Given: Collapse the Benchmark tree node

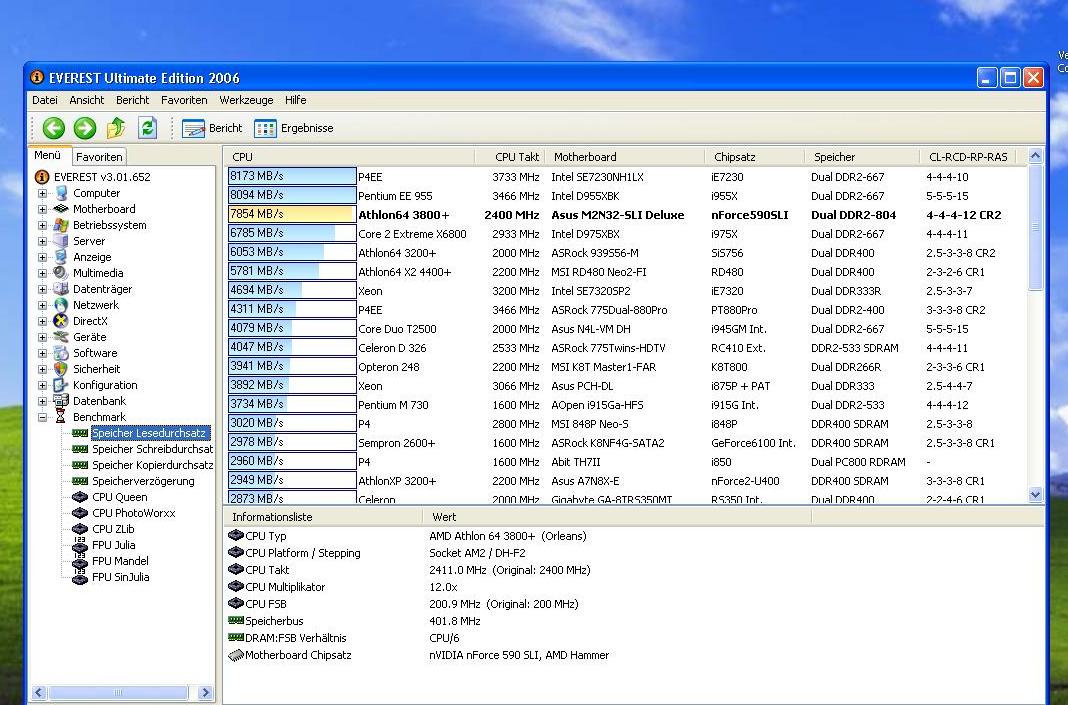Looking at the screenshot, I should tap(42, 418).
